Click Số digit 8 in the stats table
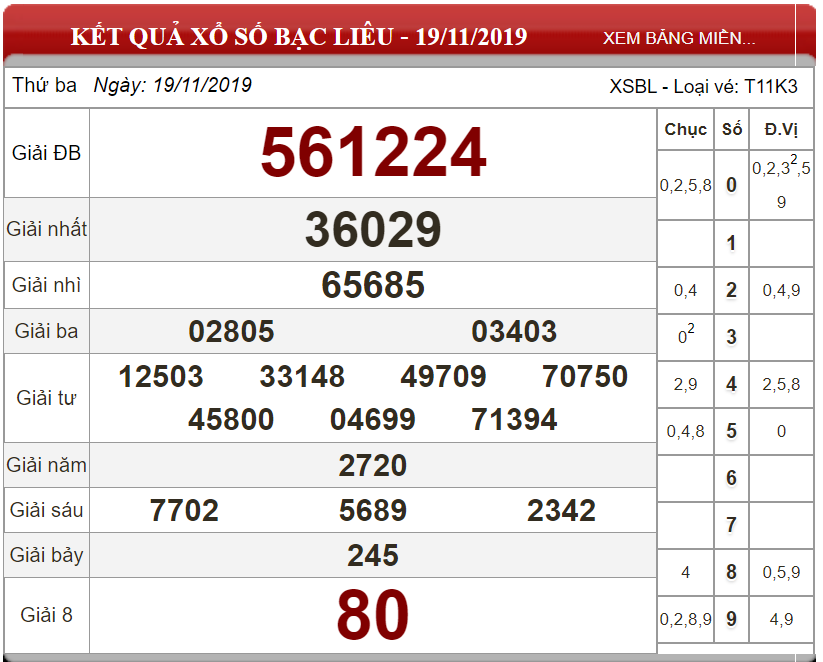The width and height of the screenshot is (823, 662). [732, 572]
